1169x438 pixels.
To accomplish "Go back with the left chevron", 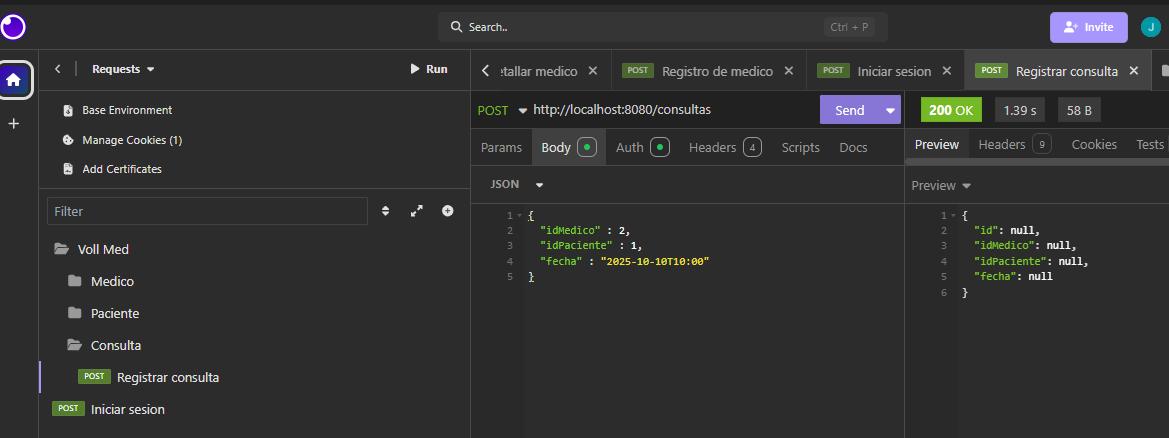I will 58,69.
